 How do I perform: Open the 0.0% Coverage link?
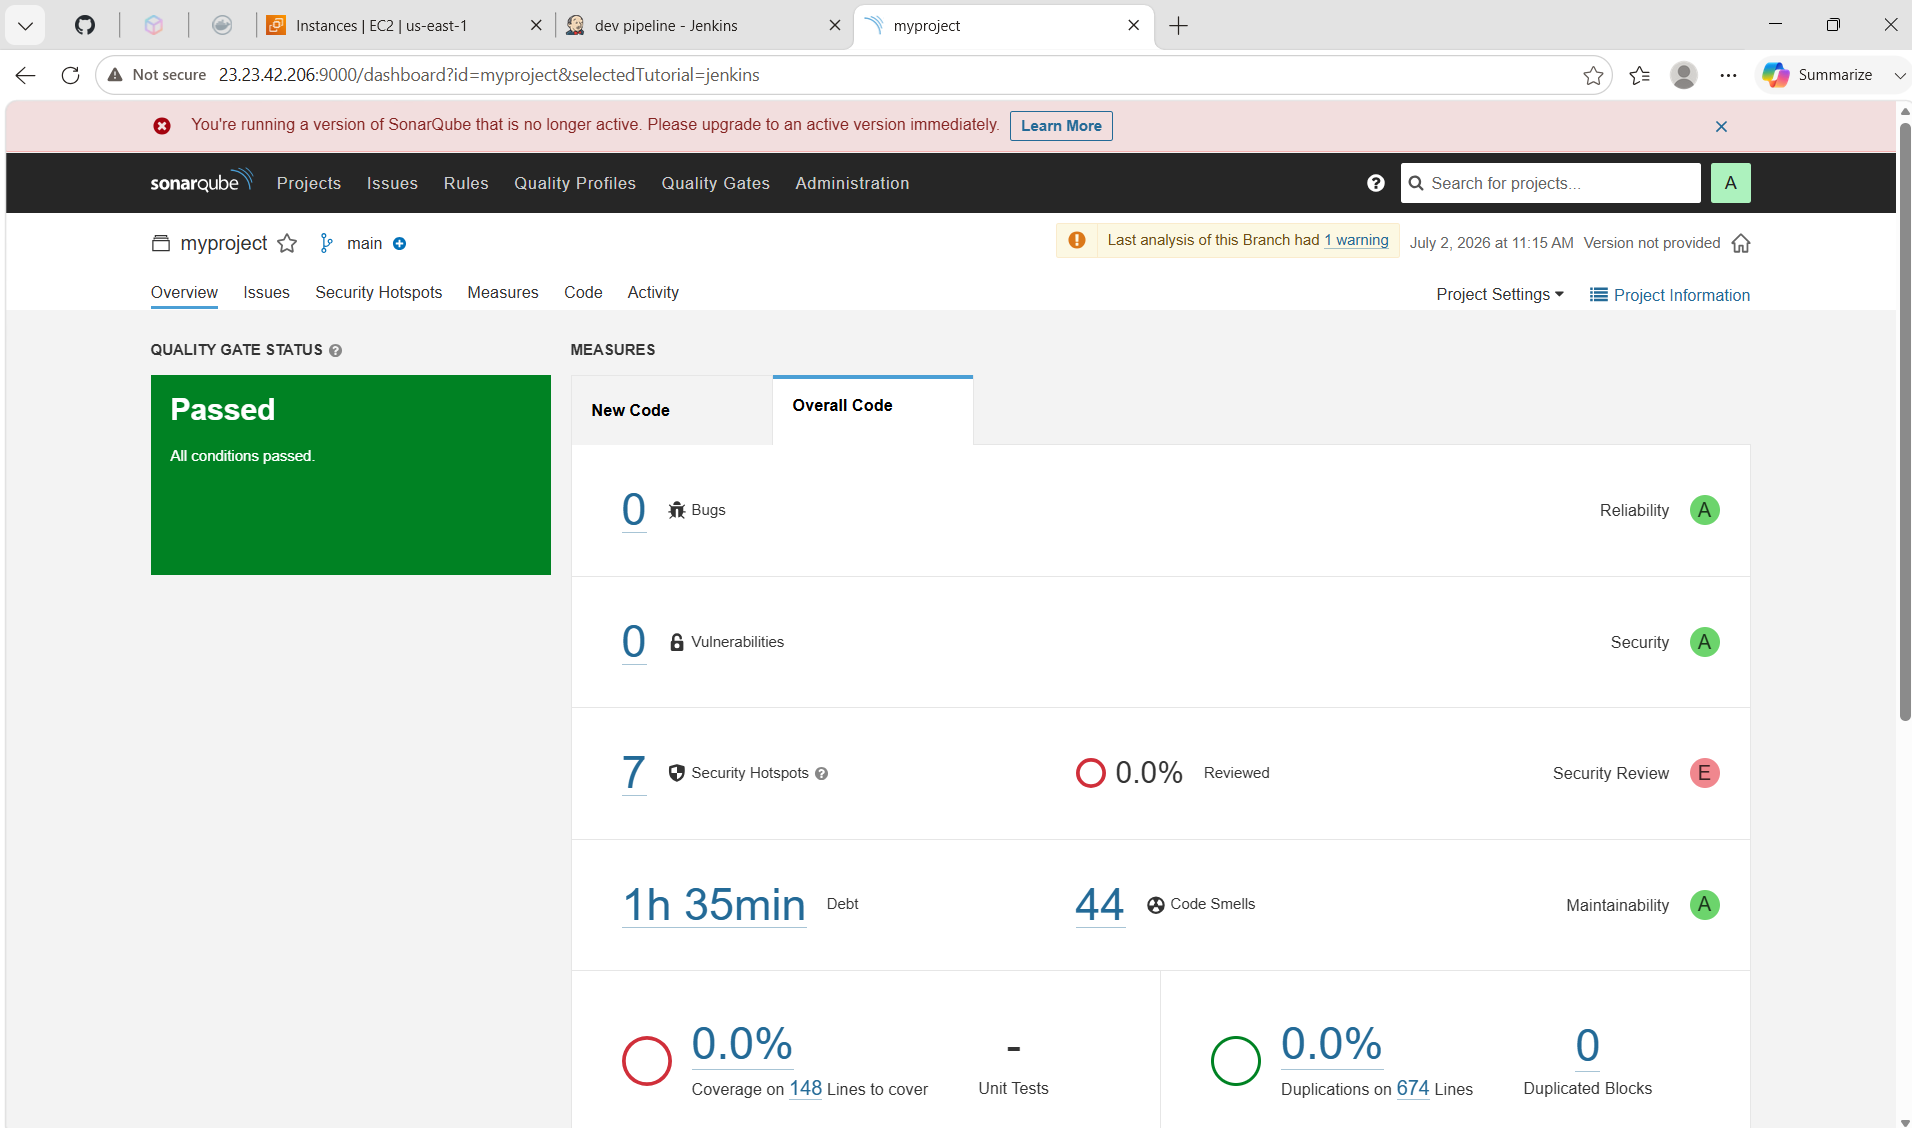tap(742, 1045)
